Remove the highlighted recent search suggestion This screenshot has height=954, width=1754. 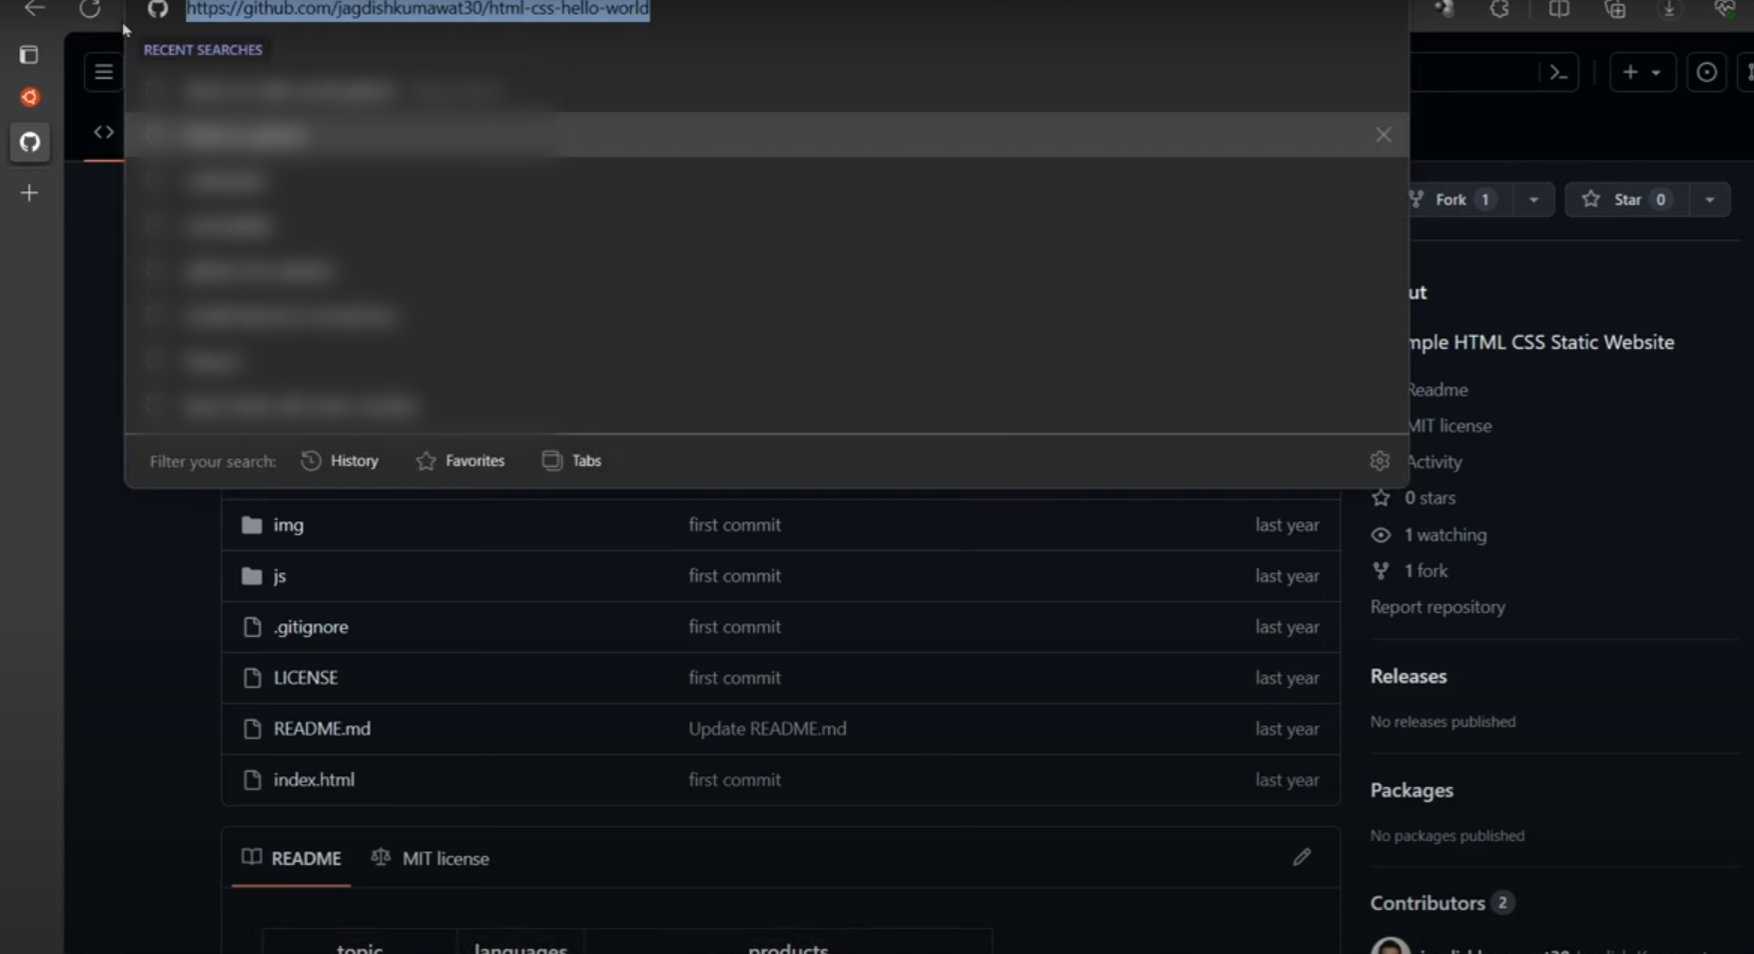pos(1383,134)
